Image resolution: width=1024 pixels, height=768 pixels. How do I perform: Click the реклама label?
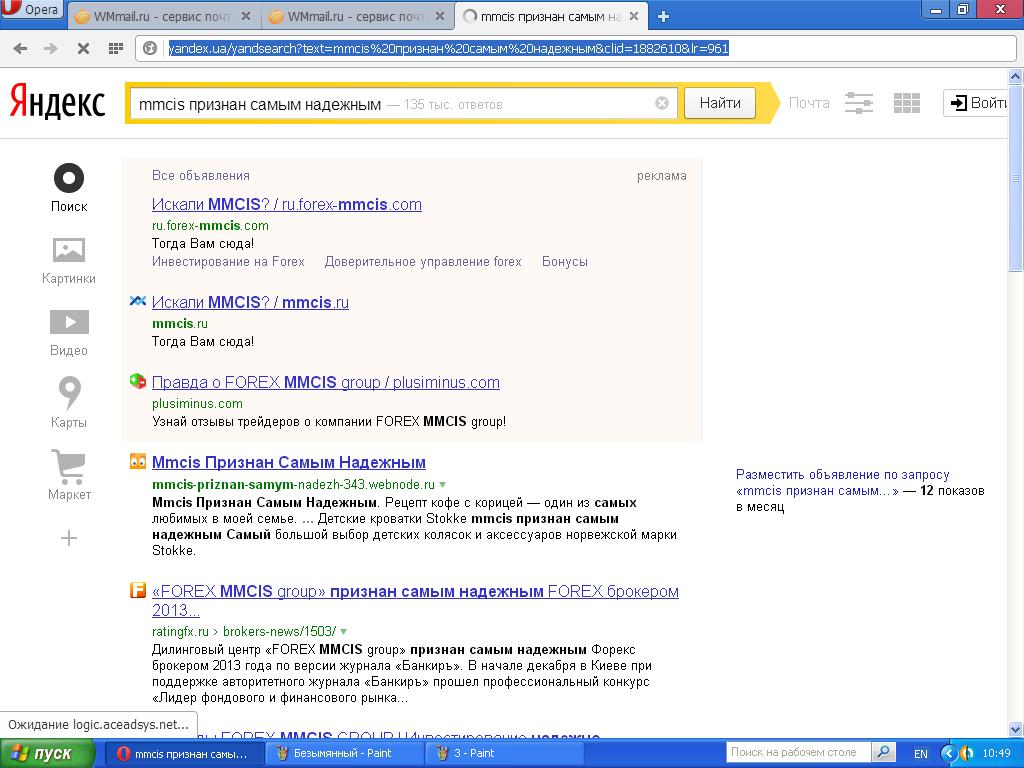tap(662, 176)
